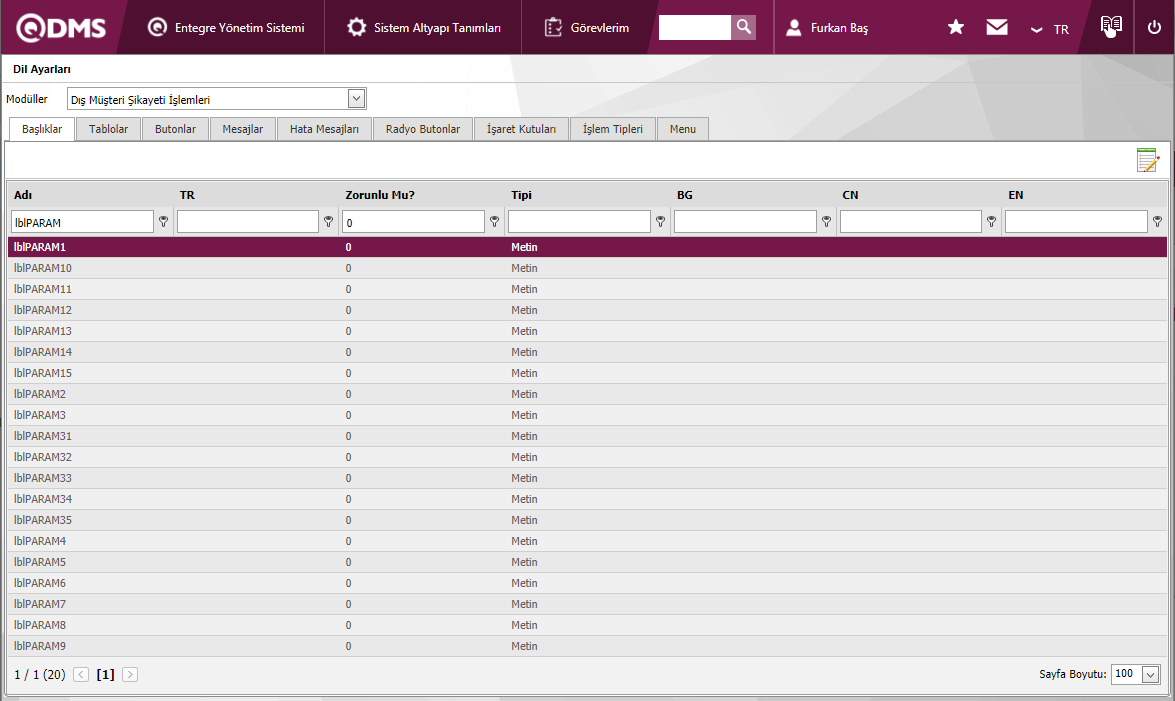Click filter icon for the EN column

coord(1157,222)
